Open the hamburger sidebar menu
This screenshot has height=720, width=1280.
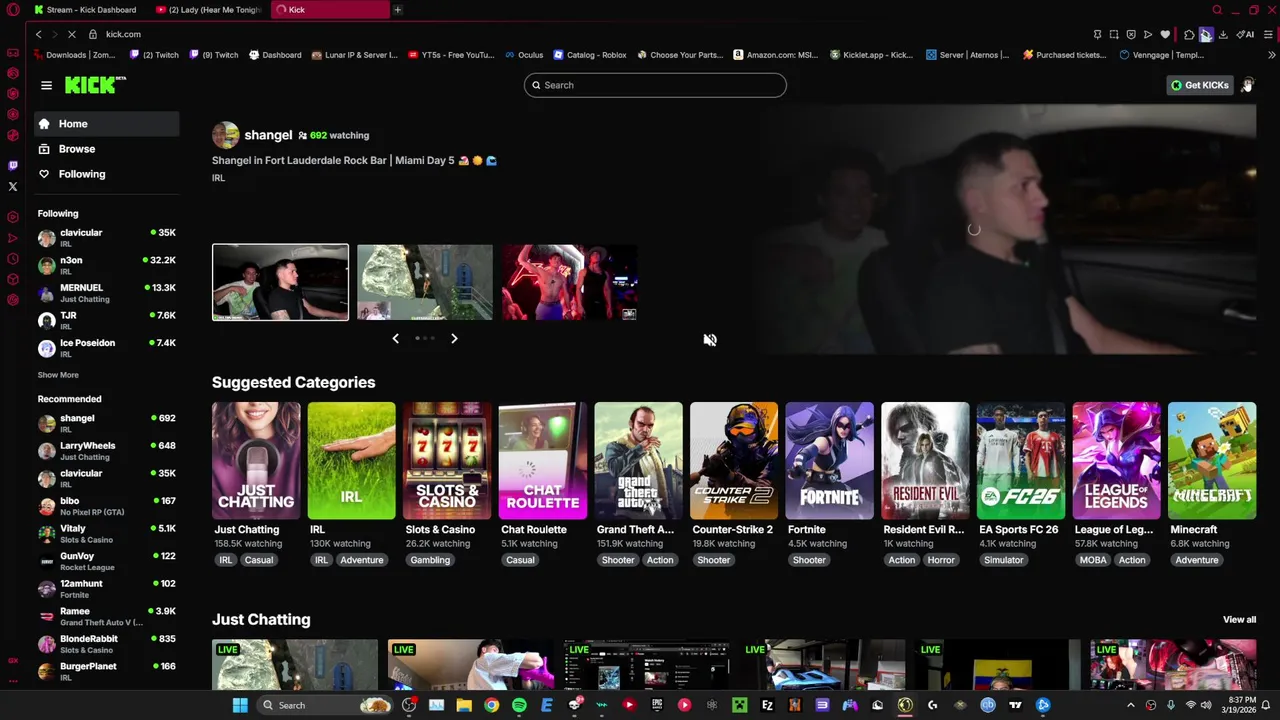click(x=46, y=85)
